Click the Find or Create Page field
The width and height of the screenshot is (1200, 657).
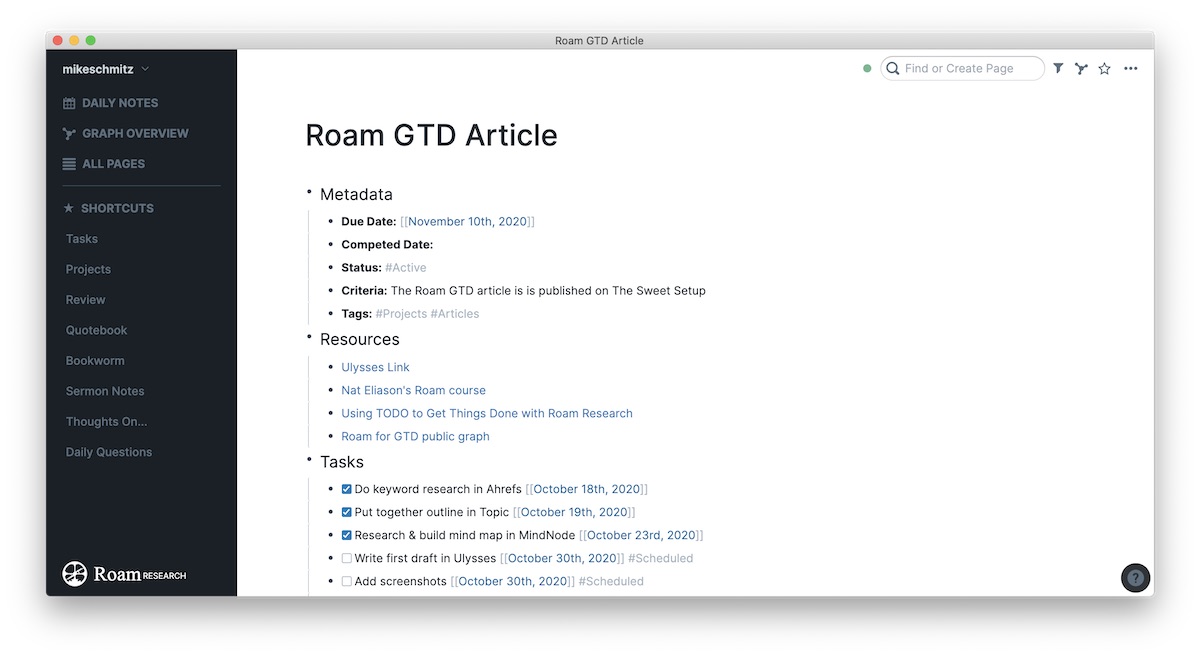click(x=962, y=68)
